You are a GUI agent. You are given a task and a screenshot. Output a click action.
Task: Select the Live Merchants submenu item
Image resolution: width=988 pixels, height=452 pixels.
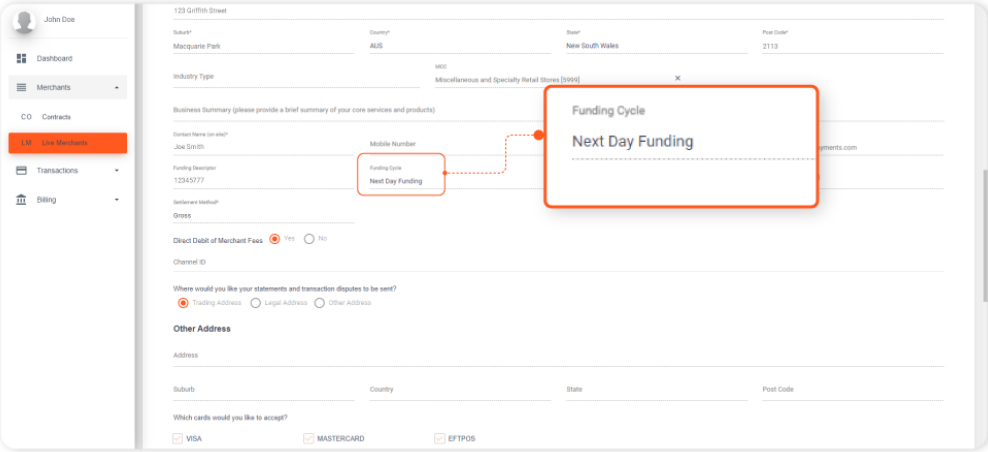(67, 143)
